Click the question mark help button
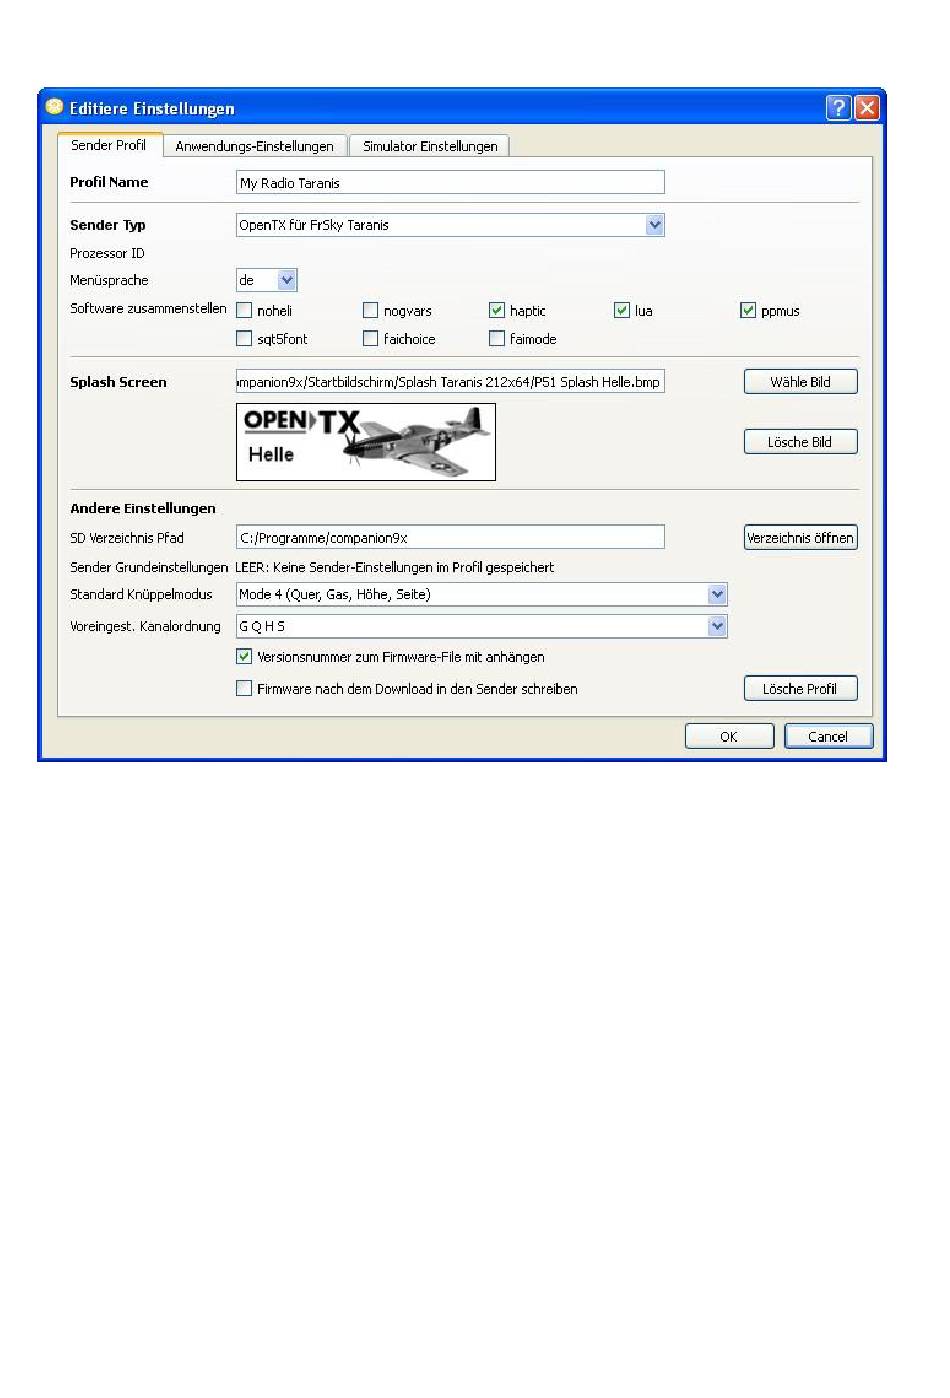Screen dimensions: 950x1398 click(839, 108)
